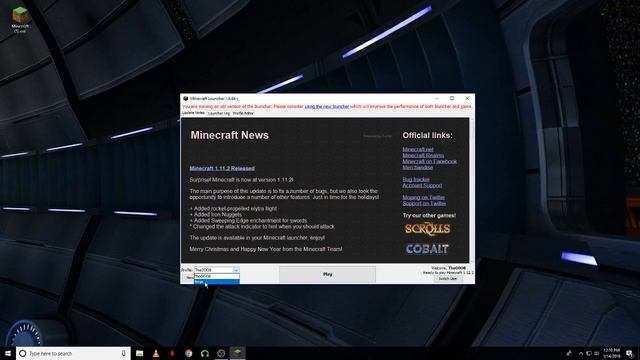Open the Support on Twitter link

tap(424, 204)
